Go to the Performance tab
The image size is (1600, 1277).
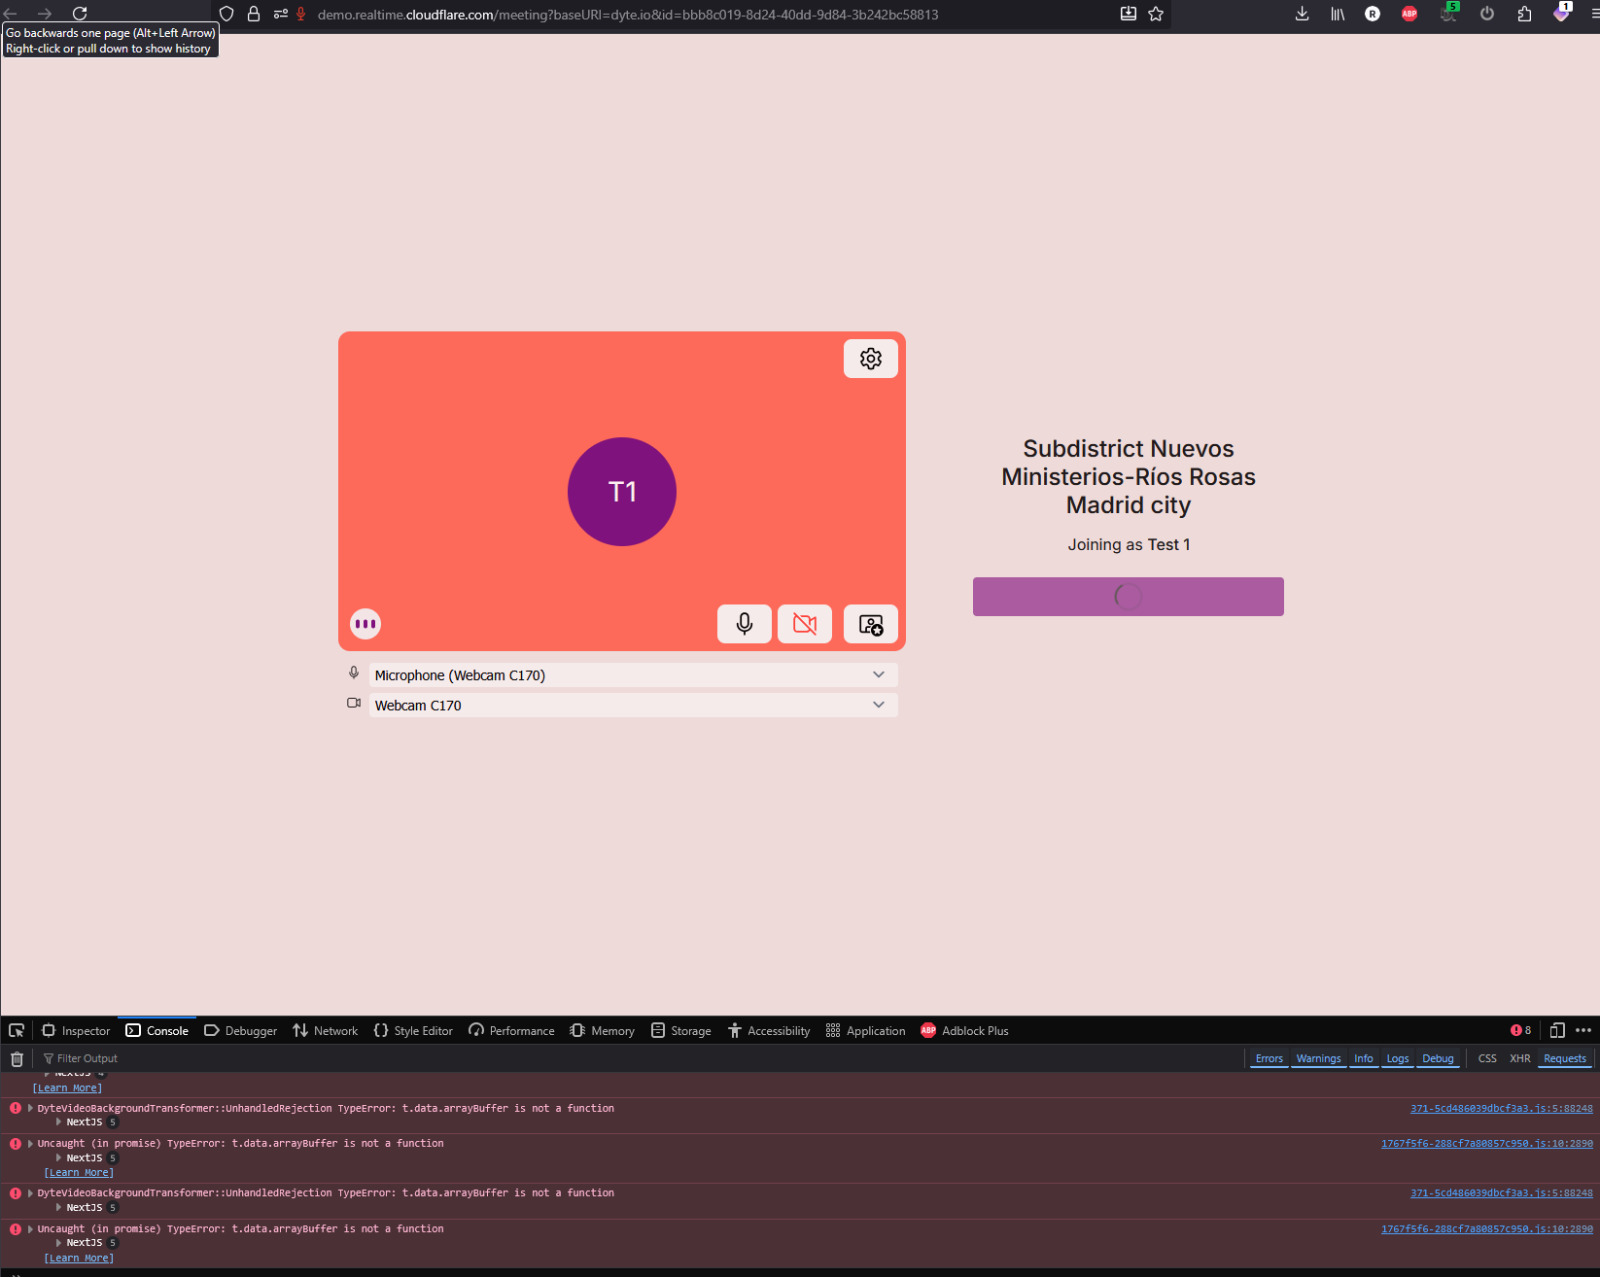pos(511,1031)
